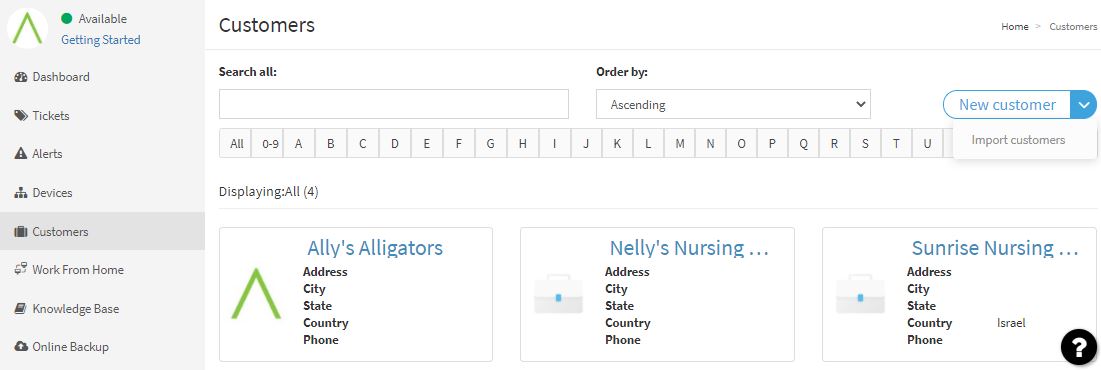This screenshot has width=1101, height=370.
Task: Toggle the New customer dropdown arrow
Action: (x=1083, y=105)
